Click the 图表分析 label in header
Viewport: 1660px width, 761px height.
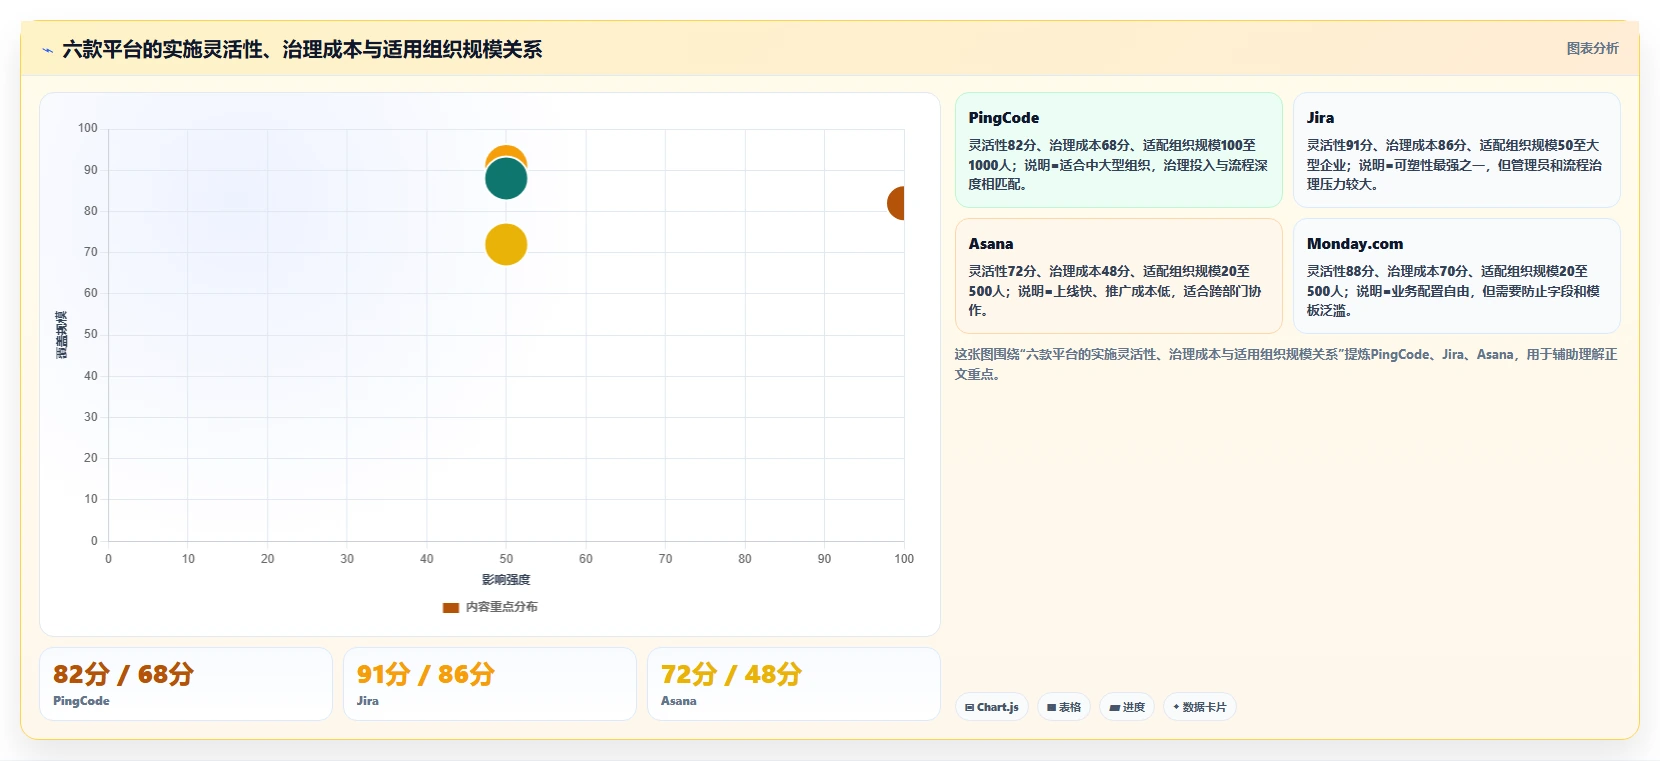pos(1592,48)
